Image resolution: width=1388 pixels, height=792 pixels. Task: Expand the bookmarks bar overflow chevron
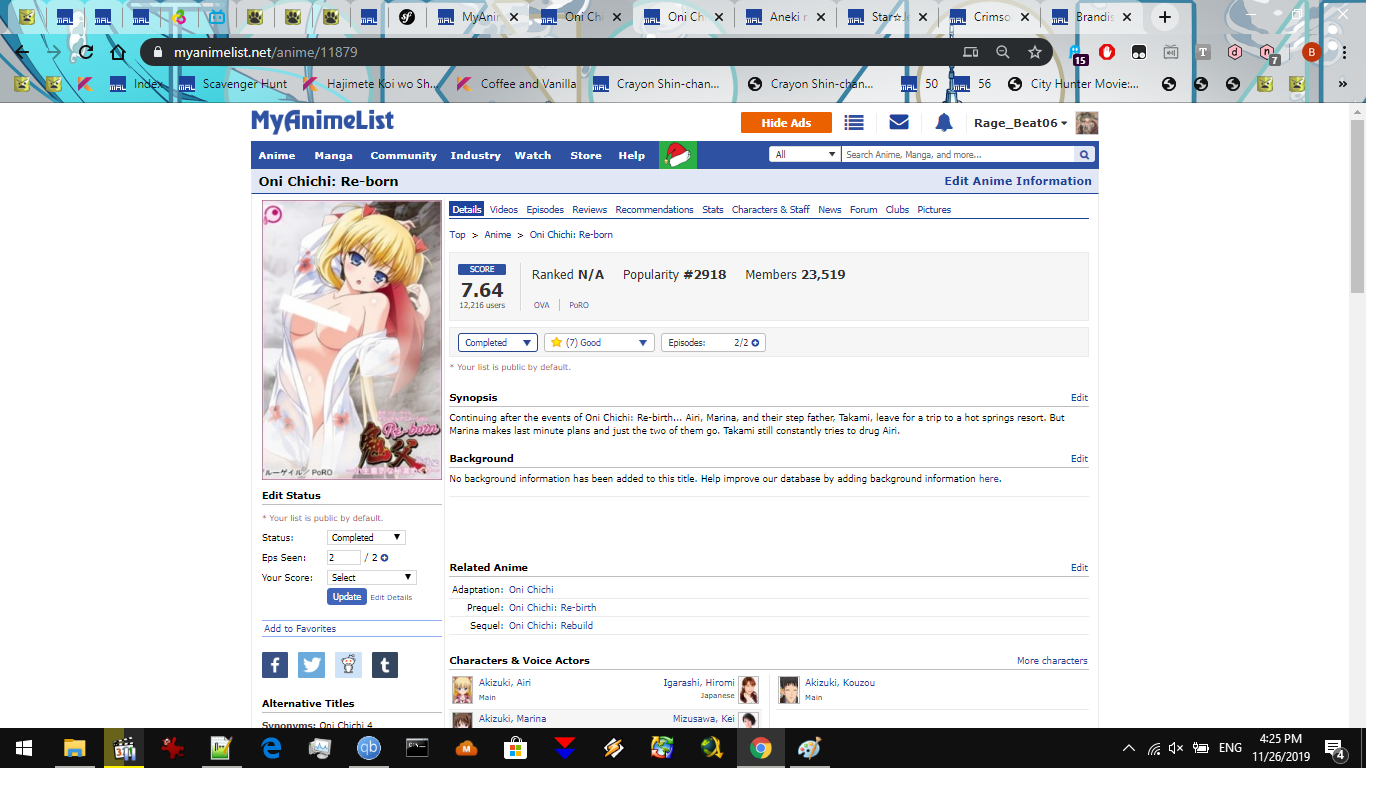(x=1342, y=84)
